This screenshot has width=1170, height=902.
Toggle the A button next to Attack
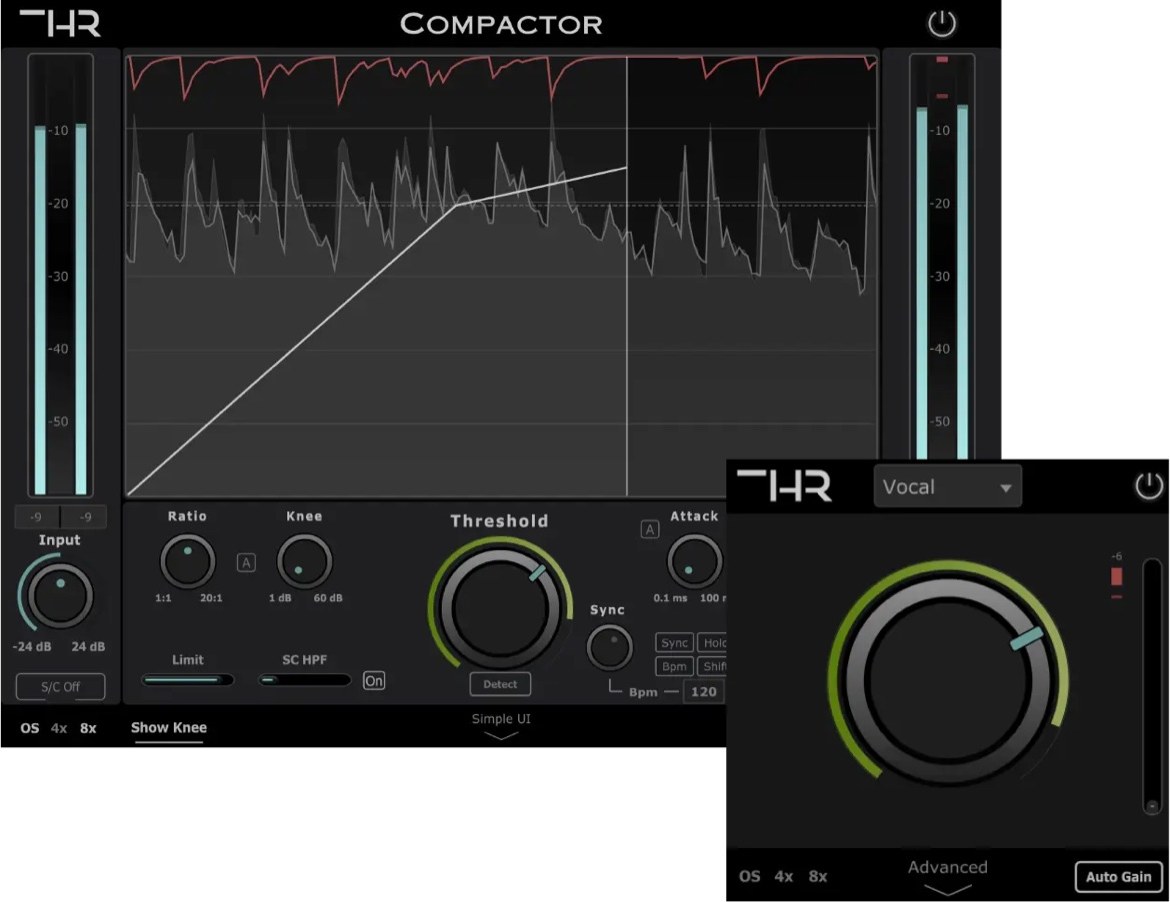tap(650, 530)
